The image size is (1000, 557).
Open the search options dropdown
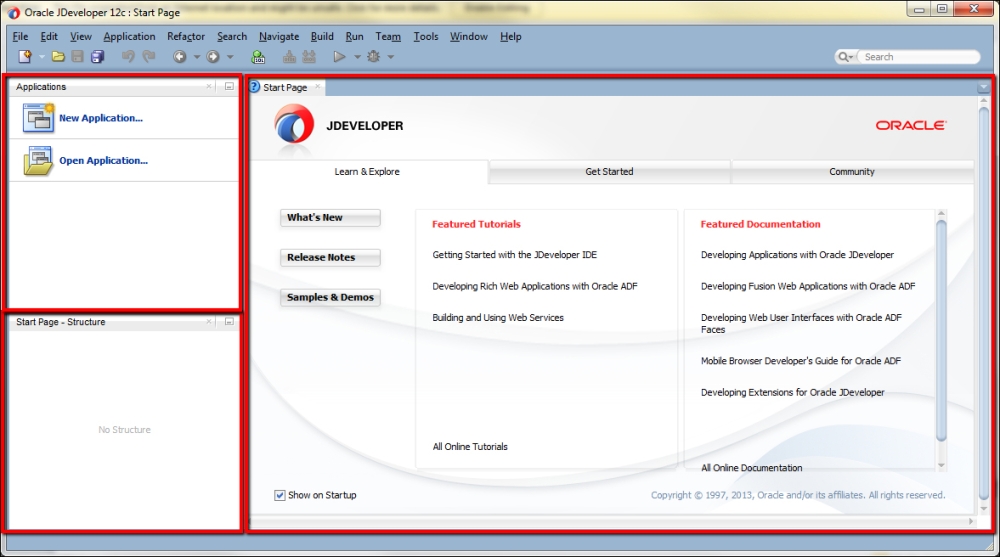[845, 57]
